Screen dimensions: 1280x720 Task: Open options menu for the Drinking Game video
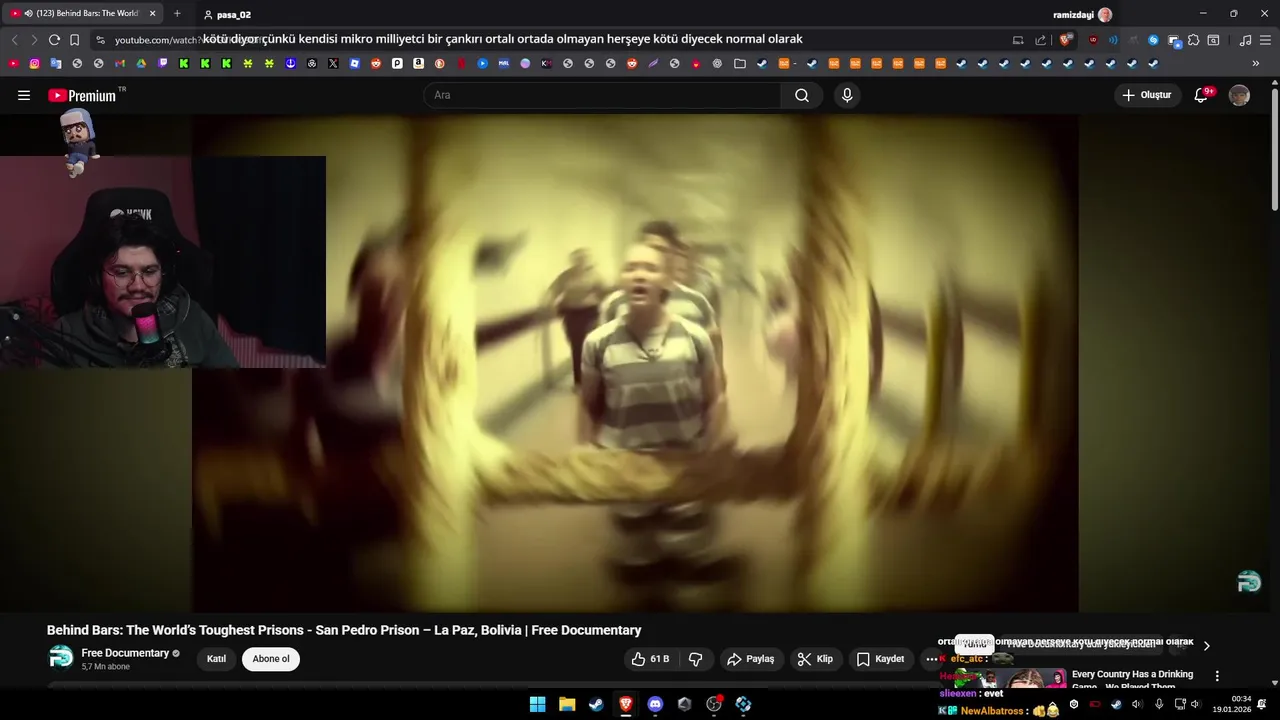click(x=1217, y=676)
